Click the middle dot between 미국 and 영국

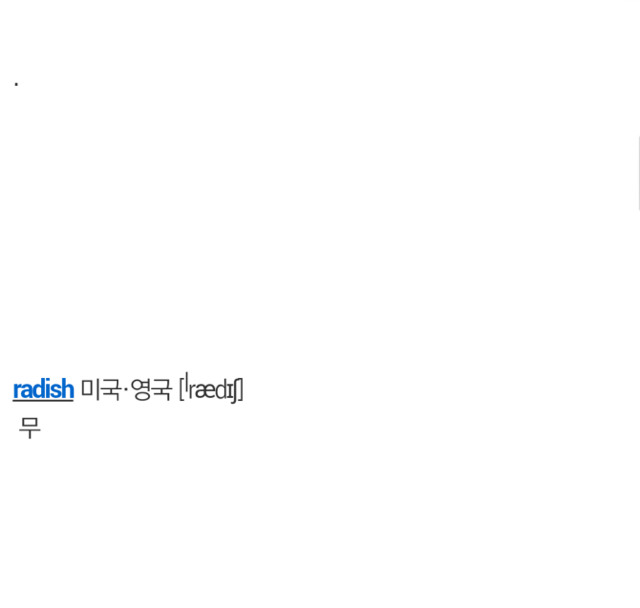coord(125,390)
